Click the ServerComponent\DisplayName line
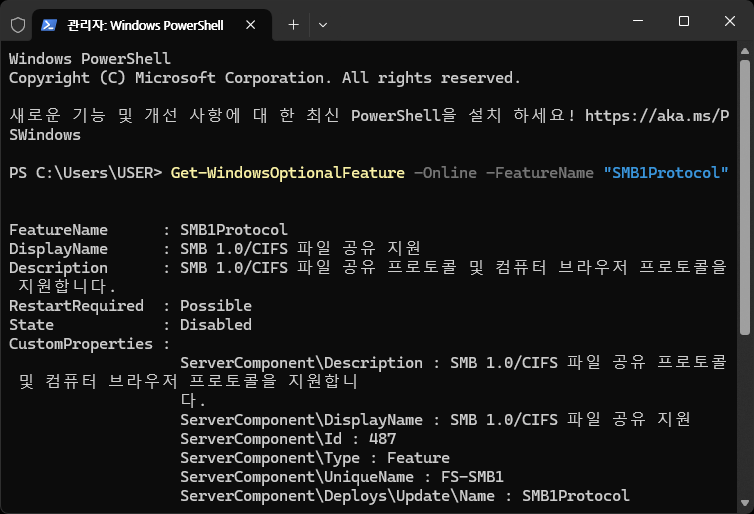 pos(436,420)
